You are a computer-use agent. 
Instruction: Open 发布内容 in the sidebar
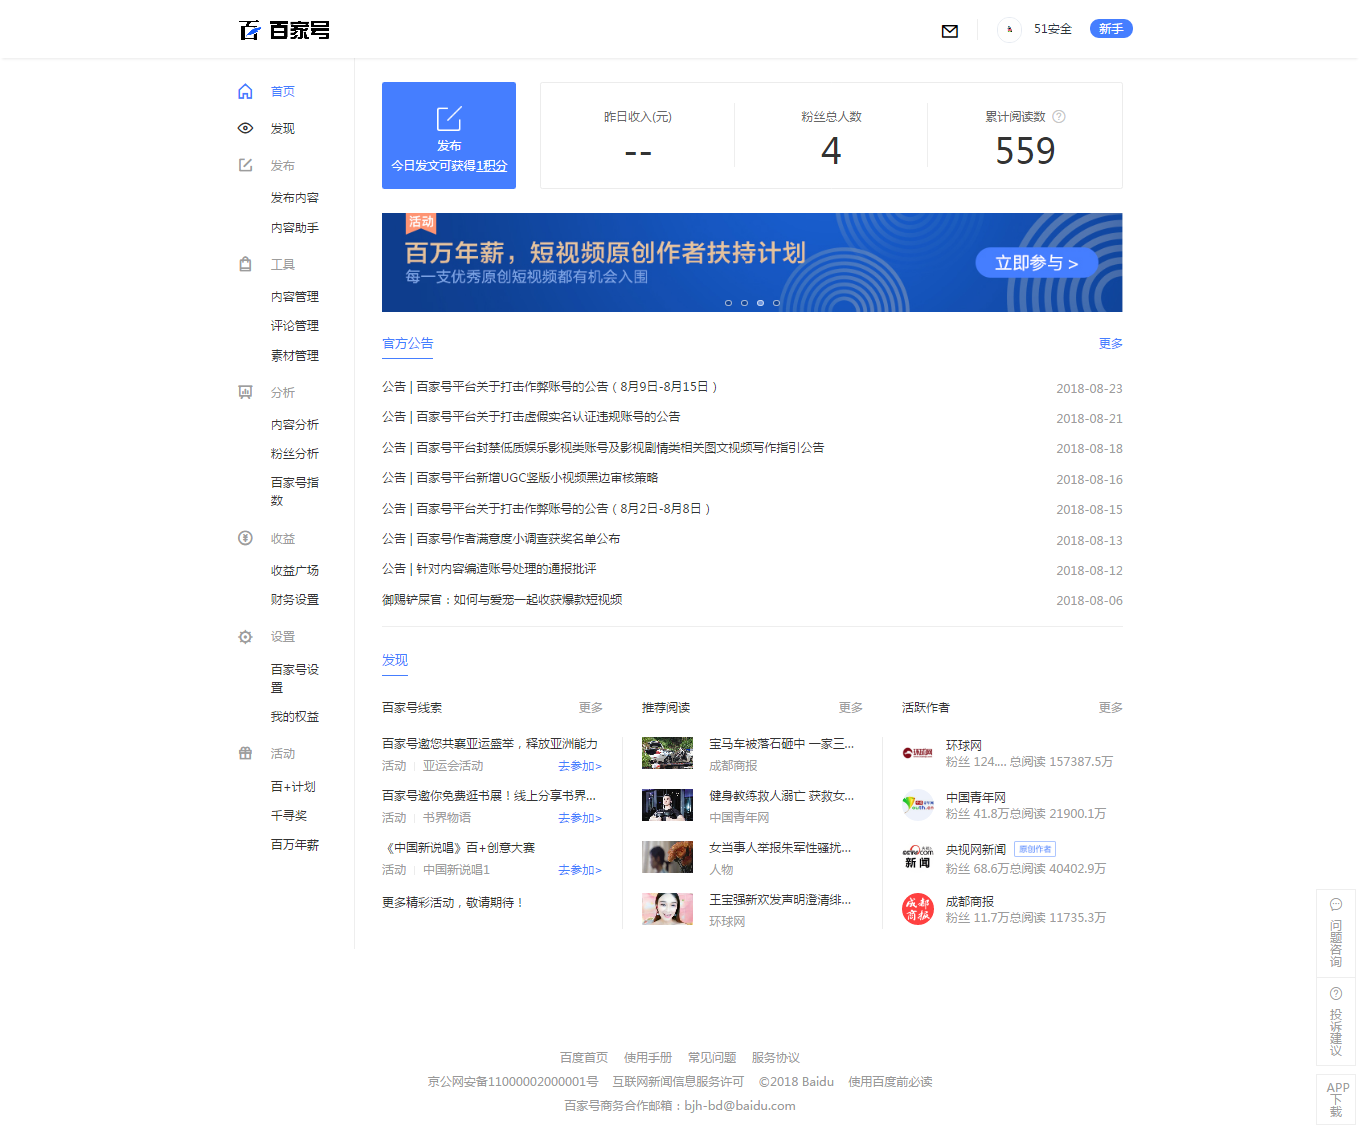pos(295,198)
